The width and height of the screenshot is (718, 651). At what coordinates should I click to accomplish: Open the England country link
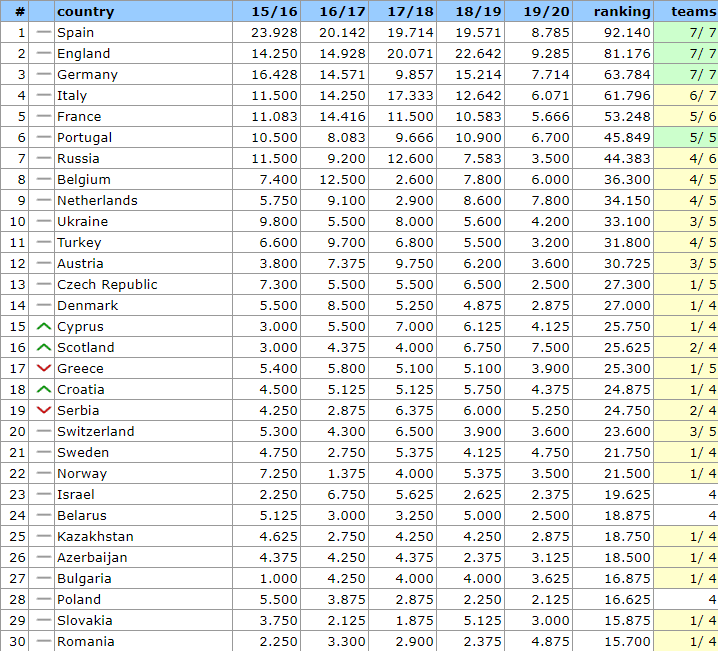pos(84,54)
